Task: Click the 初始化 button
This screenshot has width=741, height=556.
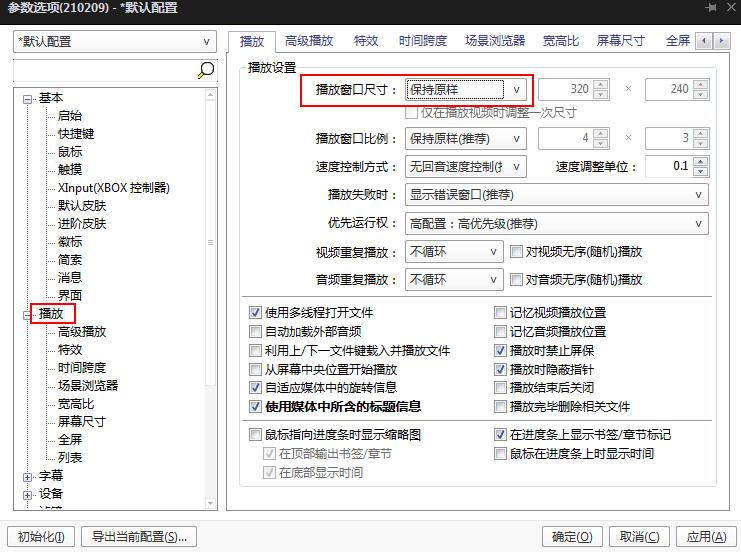Action: tap(41, 537)
